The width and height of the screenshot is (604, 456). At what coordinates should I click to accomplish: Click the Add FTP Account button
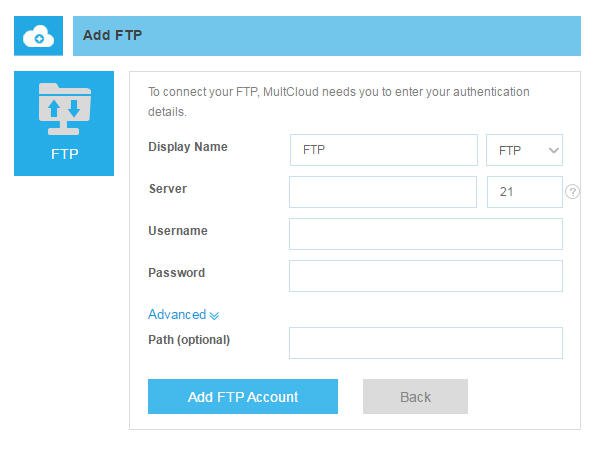click(243, 397)
